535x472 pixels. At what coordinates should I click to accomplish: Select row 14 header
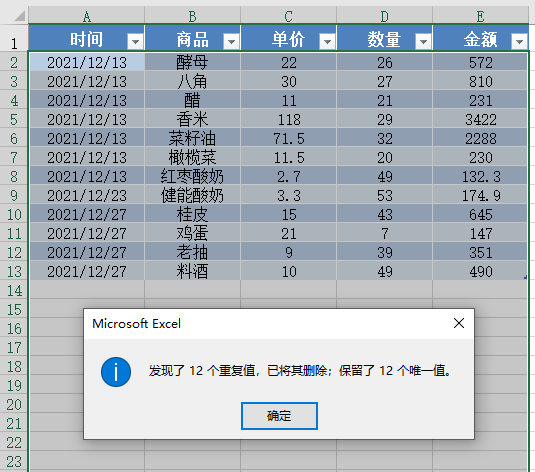click(14, 290)
